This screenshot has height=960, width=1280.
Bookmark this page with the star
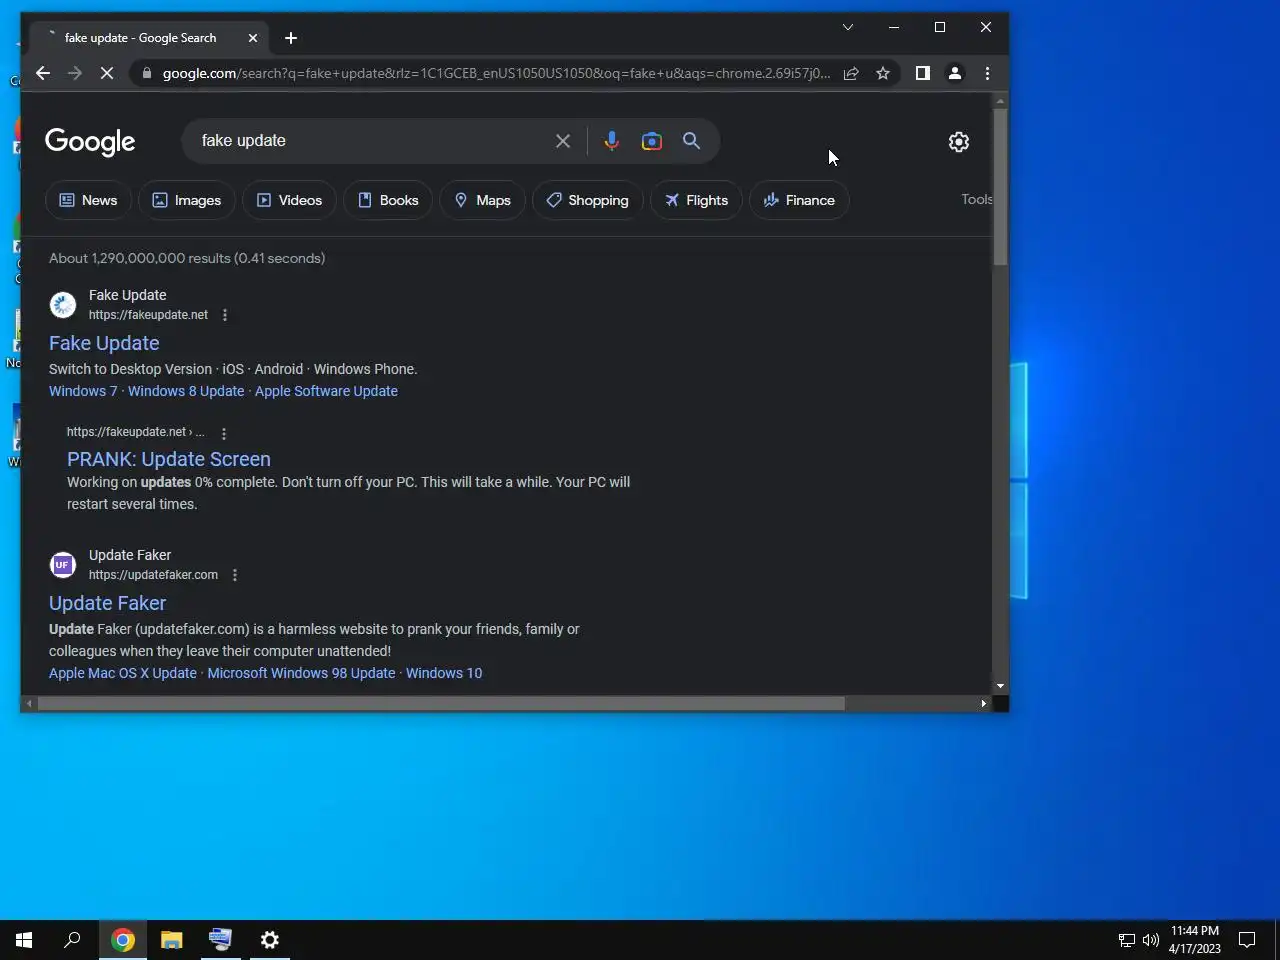[883, 73]
